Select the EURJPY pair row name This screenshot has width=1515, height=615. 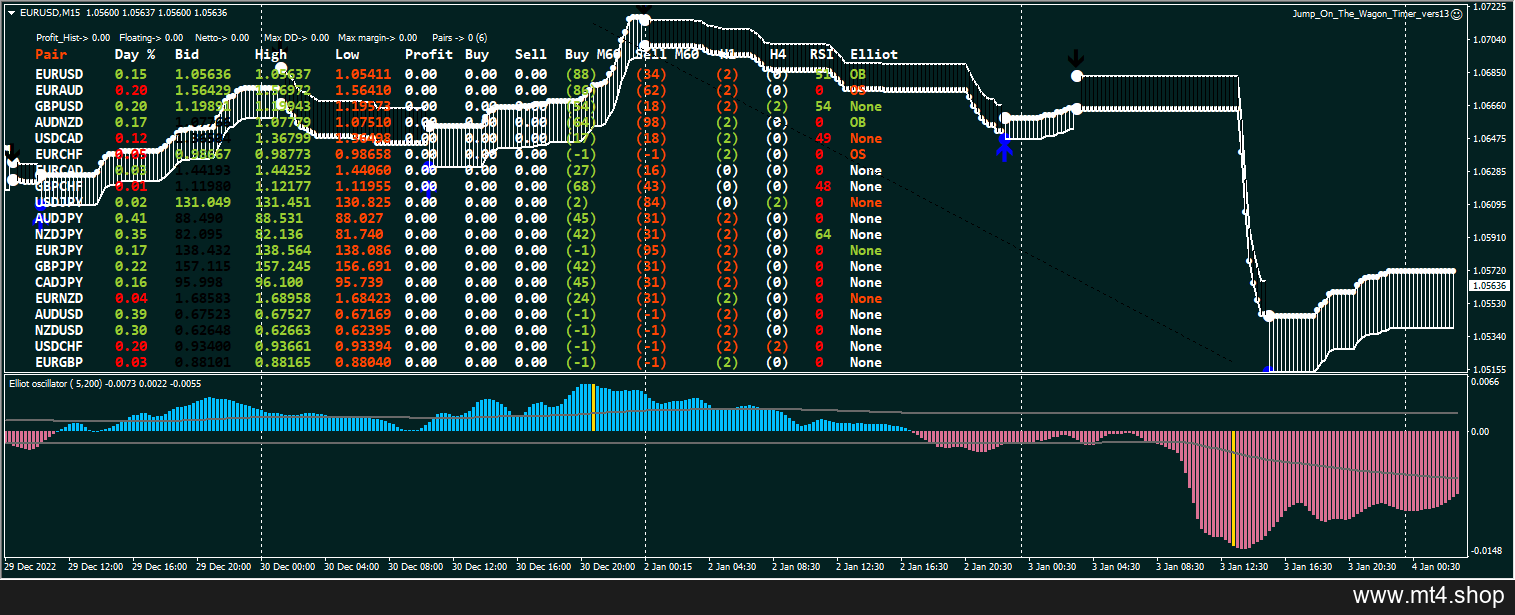coord(59,250)
